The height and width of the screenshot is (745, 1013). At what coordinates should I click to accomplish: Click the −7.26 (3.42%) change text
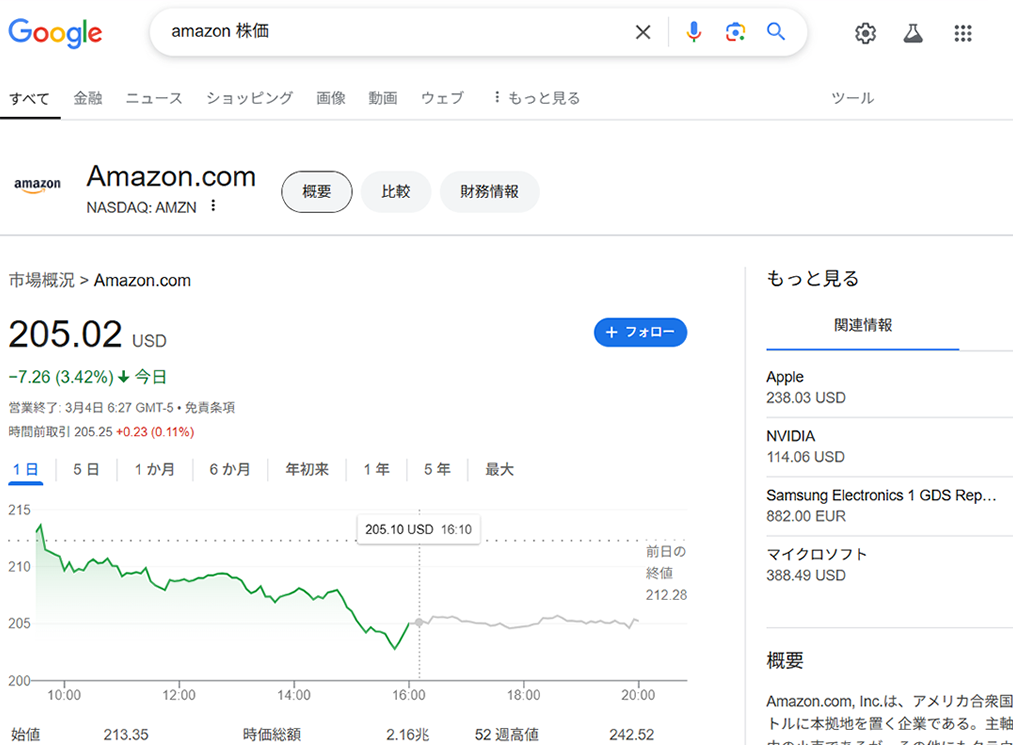tap(61, 377)
